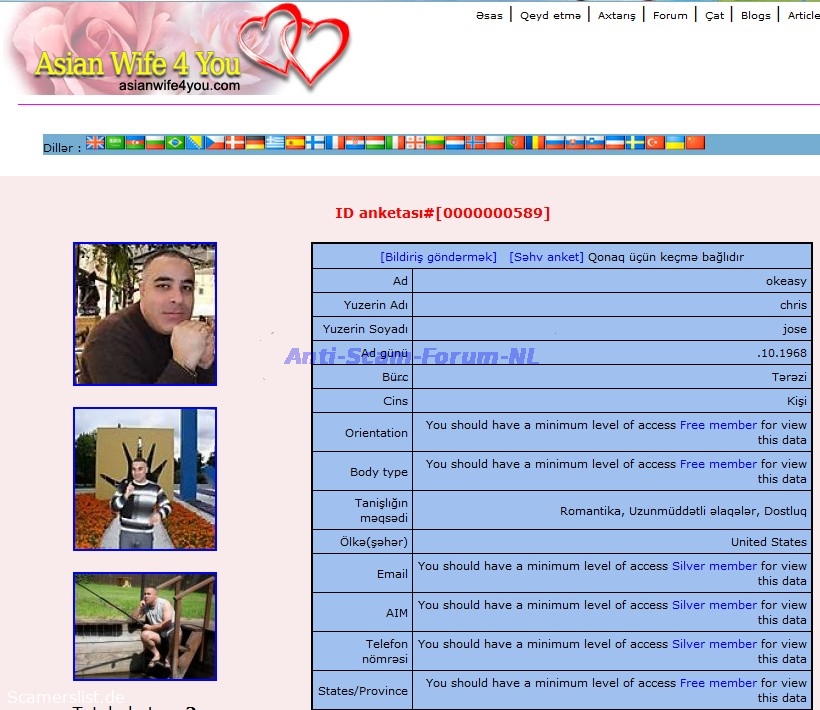Select the United Kingdom flag language
This screenshot has width=820, height=710.
(95, 143)
